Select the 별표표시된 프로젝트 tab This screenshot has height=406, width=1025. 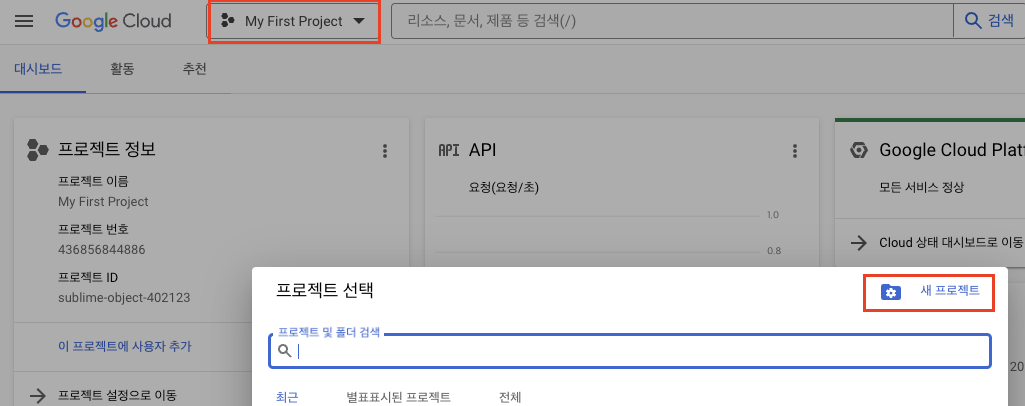tap(398, 397)
